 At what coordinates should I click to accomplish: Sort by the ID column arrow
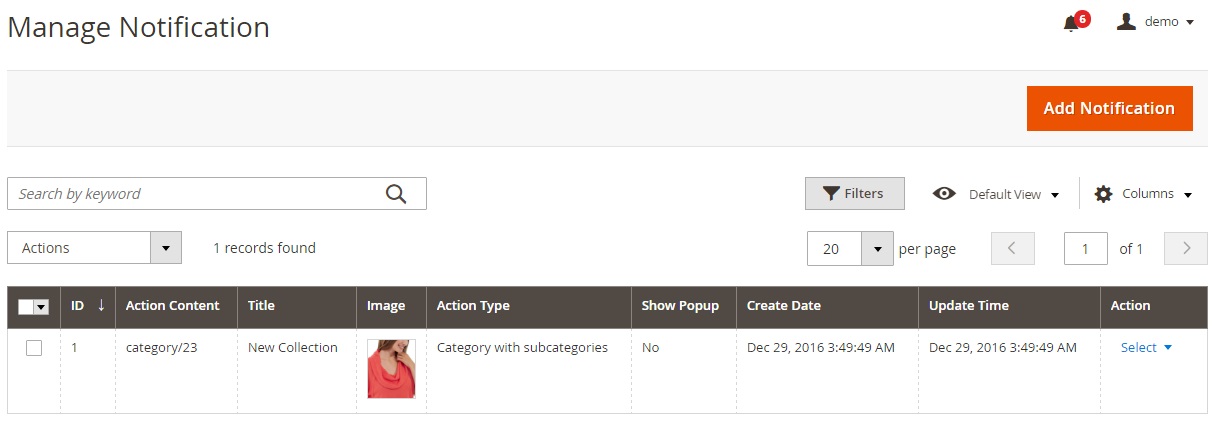click(x=101, y=306)
